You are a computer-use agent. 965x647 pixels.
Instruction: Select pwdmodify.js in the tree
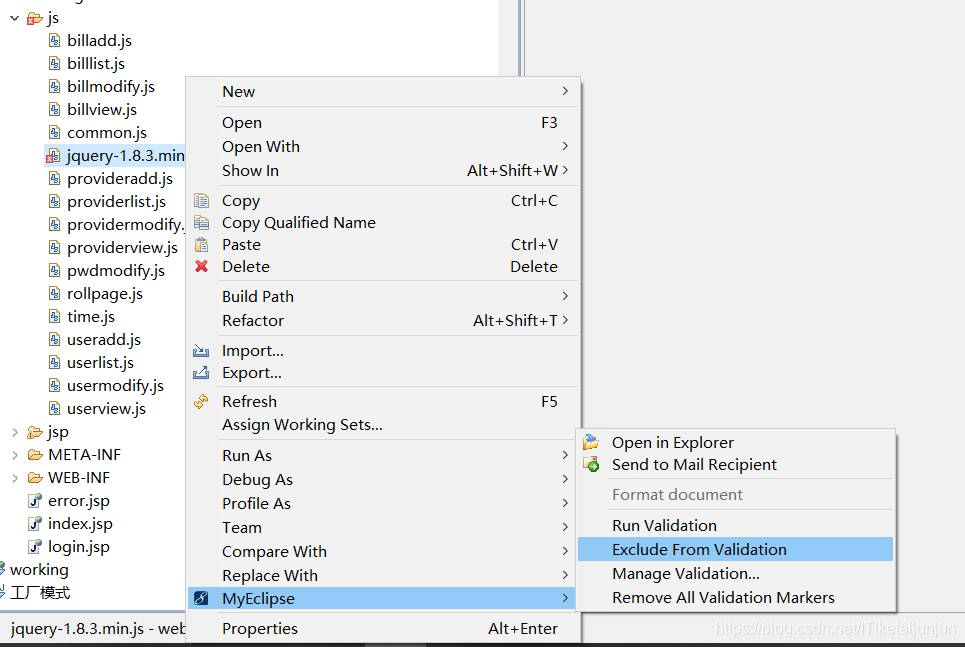tap(116, 271)
